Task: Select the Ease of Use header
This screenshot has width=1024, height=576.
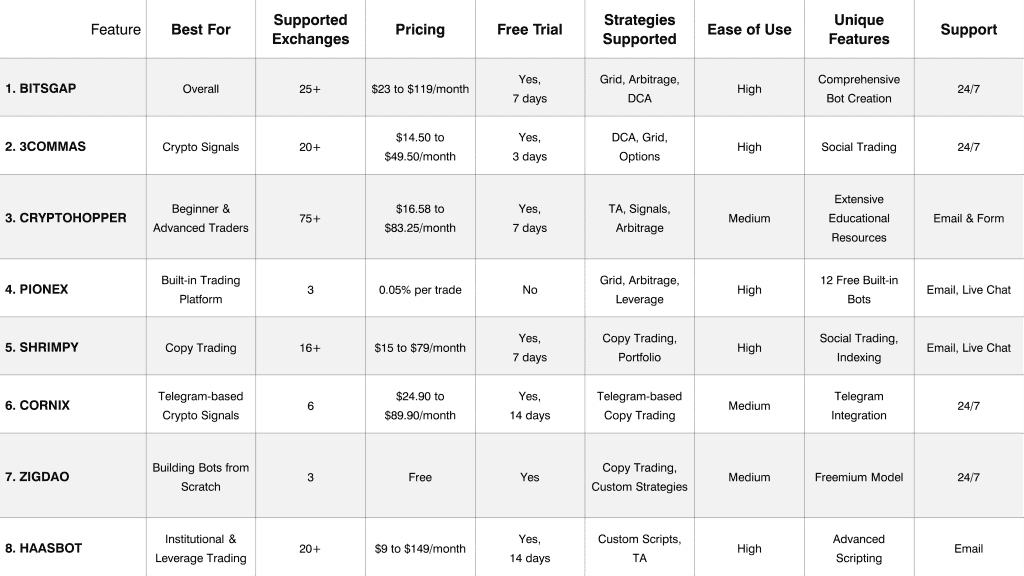Action: click(749, 30)
